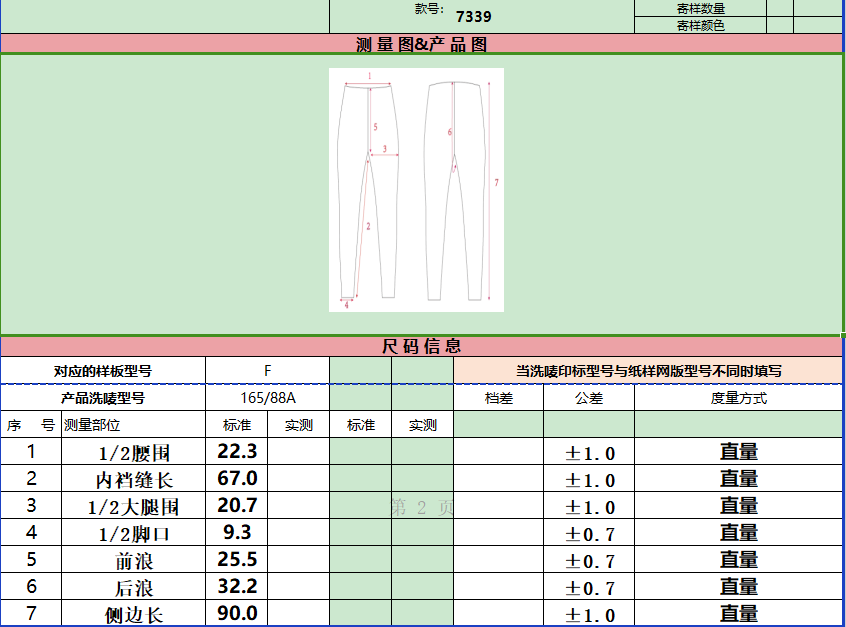Select the tolerance cell in the 前浪 row
Image resolution: width=846 pixels, height=627 pixels.
pos(589,560)
